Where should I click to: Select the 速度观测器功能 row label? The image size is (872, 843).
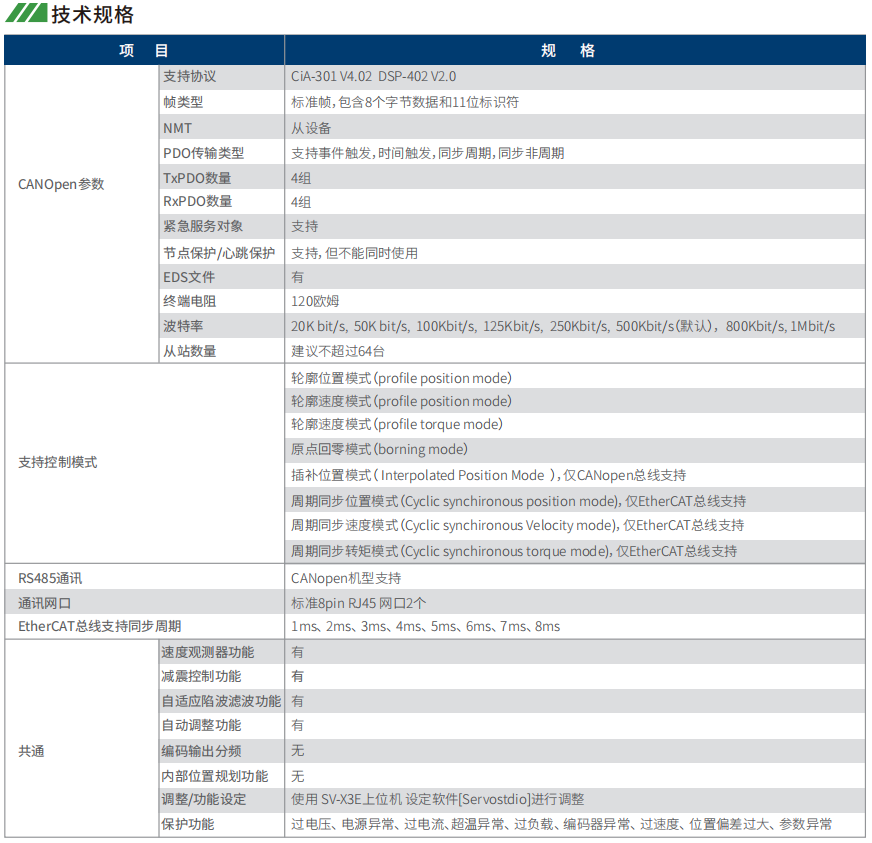tap(208, 651)
